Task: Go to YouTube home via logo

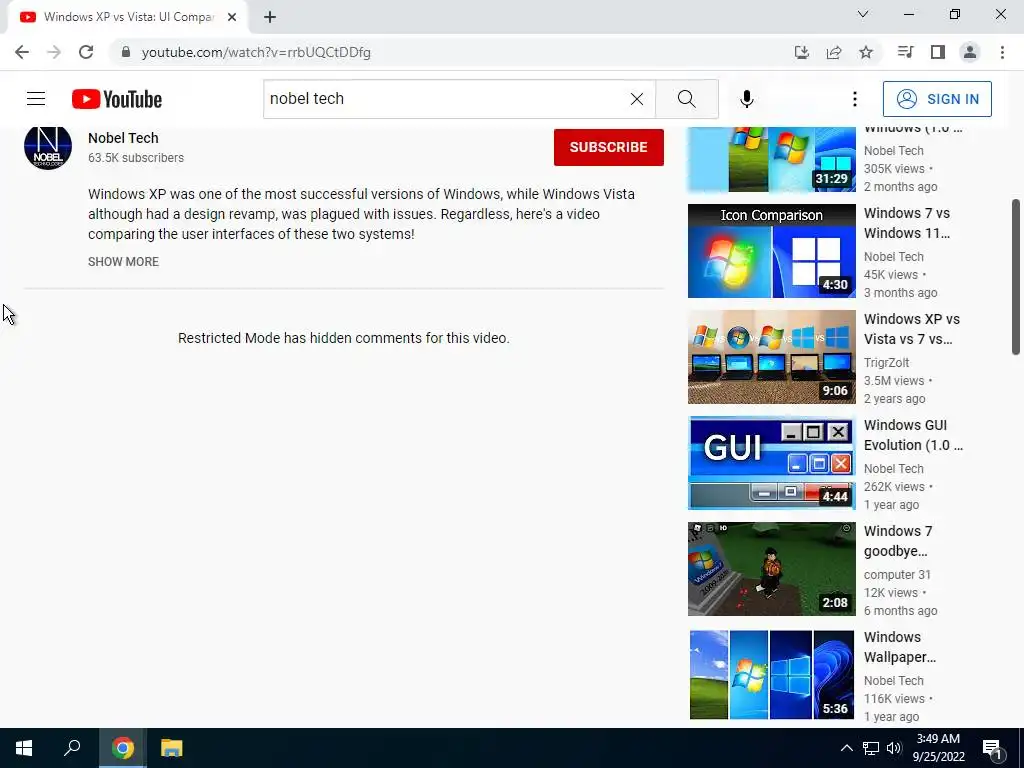Action: (117, 99)
